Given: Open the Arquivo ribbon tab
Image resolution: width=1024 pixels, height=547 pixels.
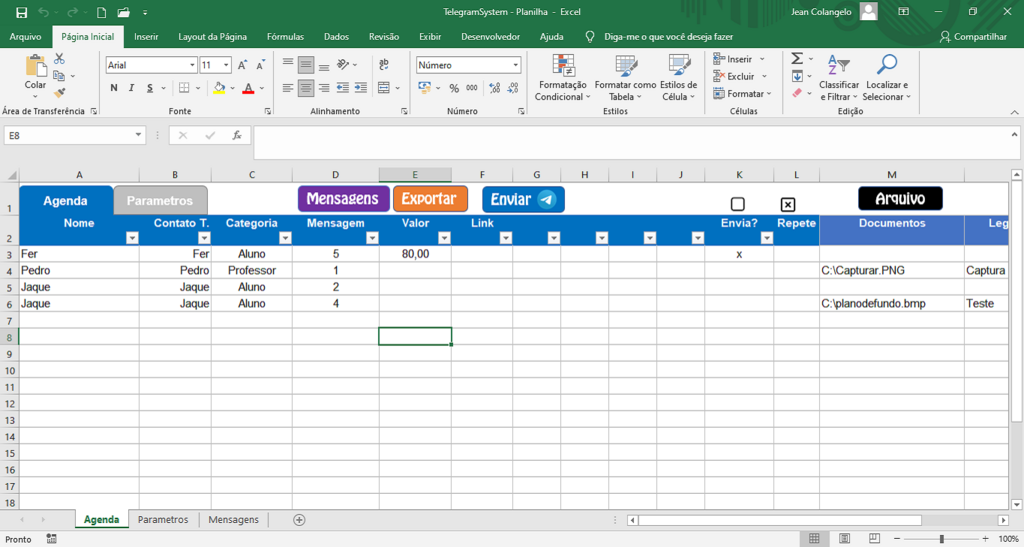Looking at the screenshot, I should pyautogui.click(x=25, y=37).
